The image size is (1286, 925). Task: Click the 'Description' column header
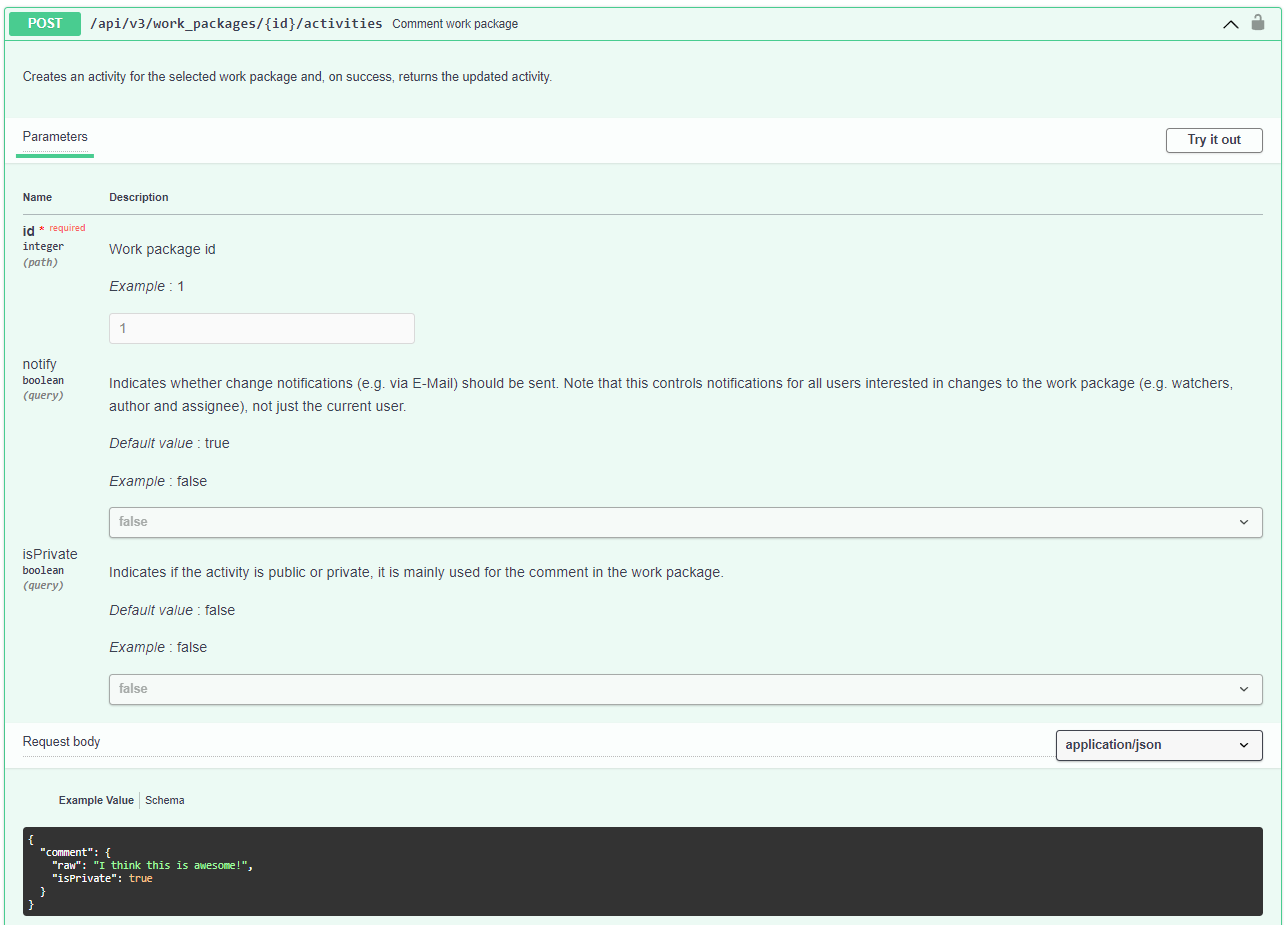point(139,197)
